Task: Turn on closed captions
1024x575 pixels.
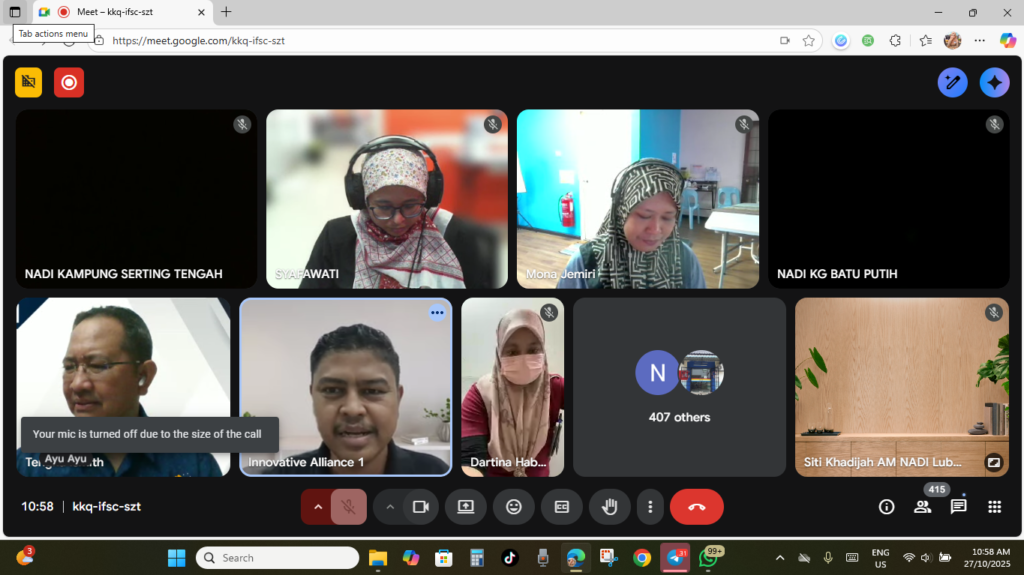Action: [561, 507]
